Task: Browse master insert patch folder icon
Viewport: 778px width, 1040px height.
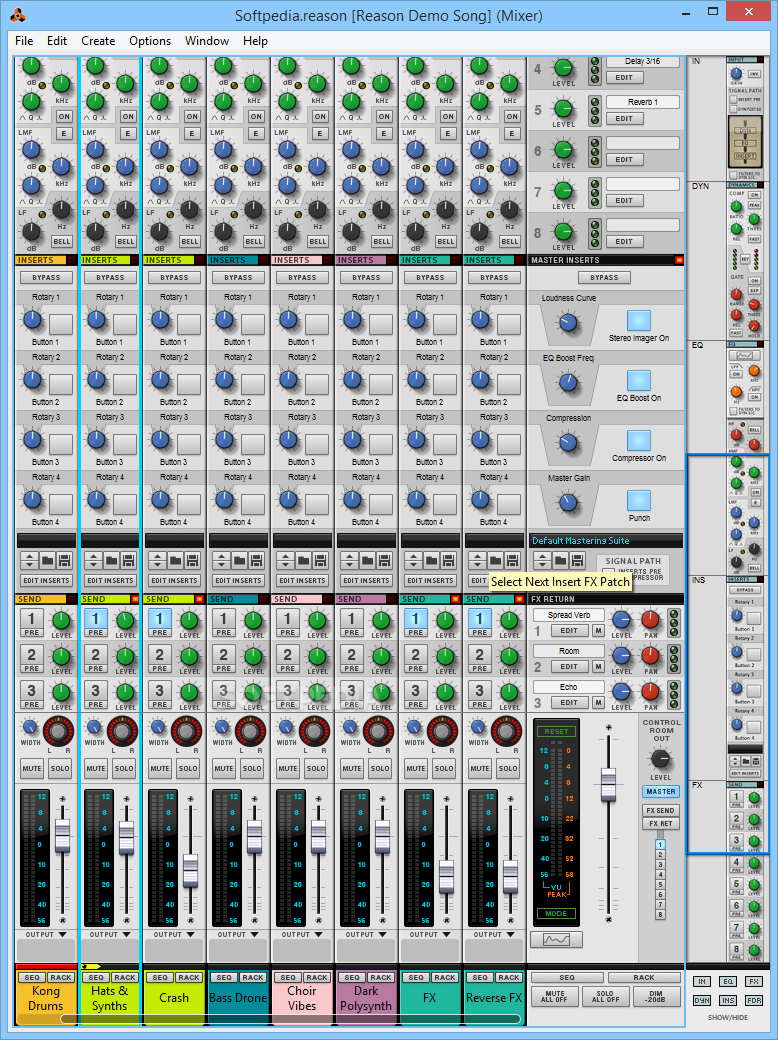Action: point(560,560)
